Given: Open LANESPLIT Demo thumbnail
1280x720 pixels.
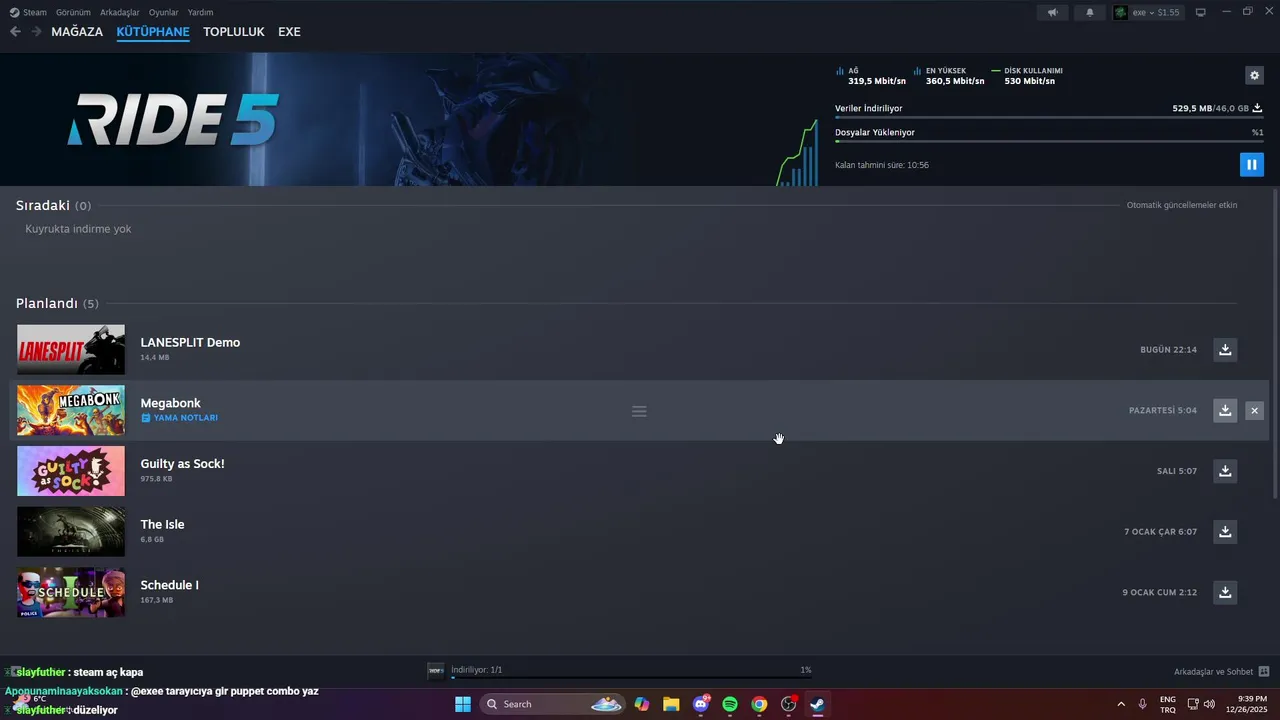Looking at the screenshot, I should point(71,349).
